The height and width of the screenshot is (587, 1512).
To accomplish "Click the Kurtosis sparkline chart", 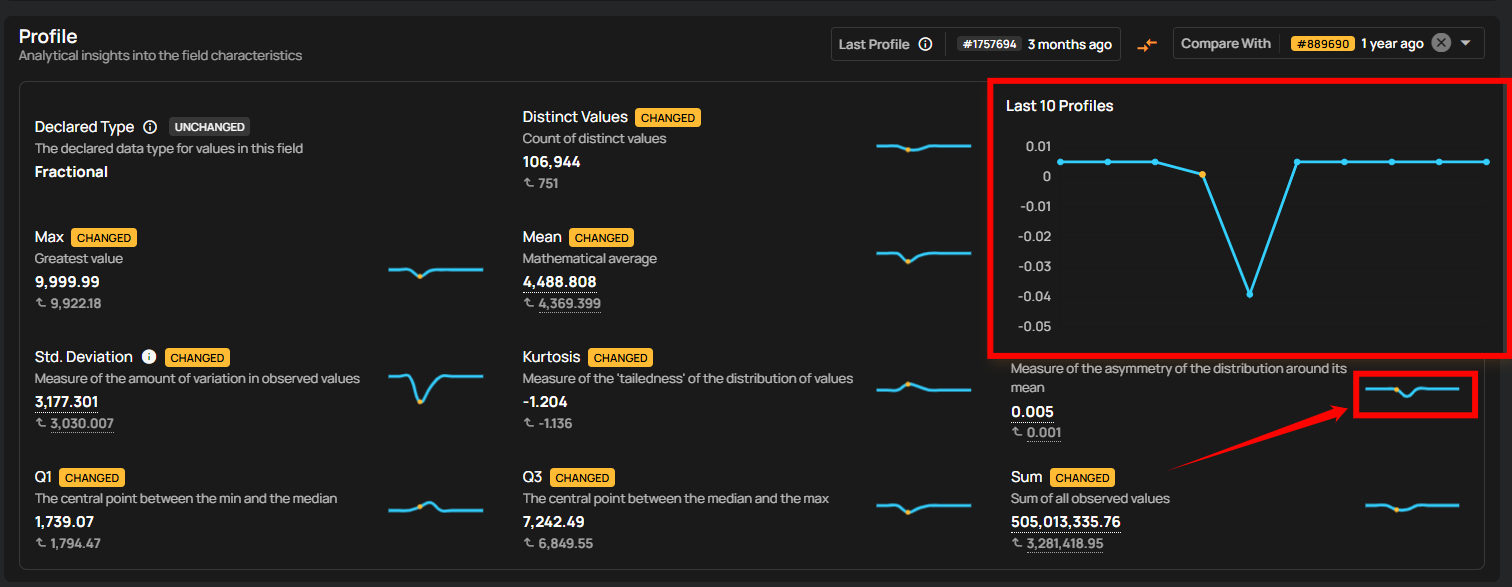I will point(923,387).
